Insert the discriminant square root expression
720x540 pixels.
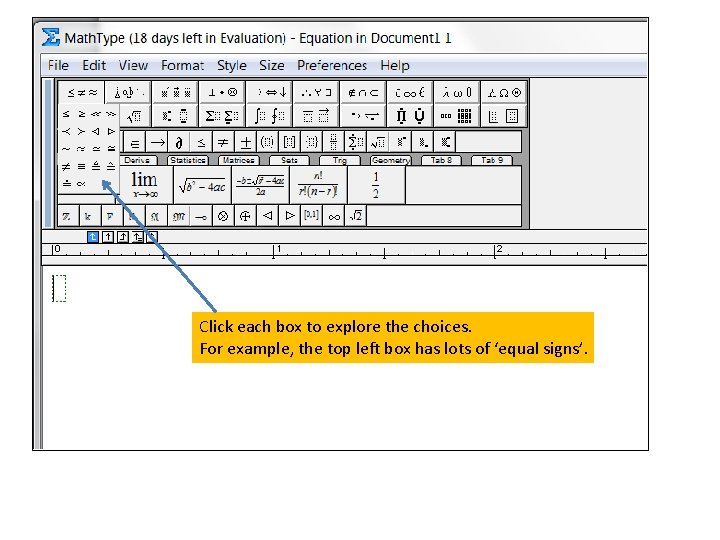pyautogui.click(x=202, y=185)
